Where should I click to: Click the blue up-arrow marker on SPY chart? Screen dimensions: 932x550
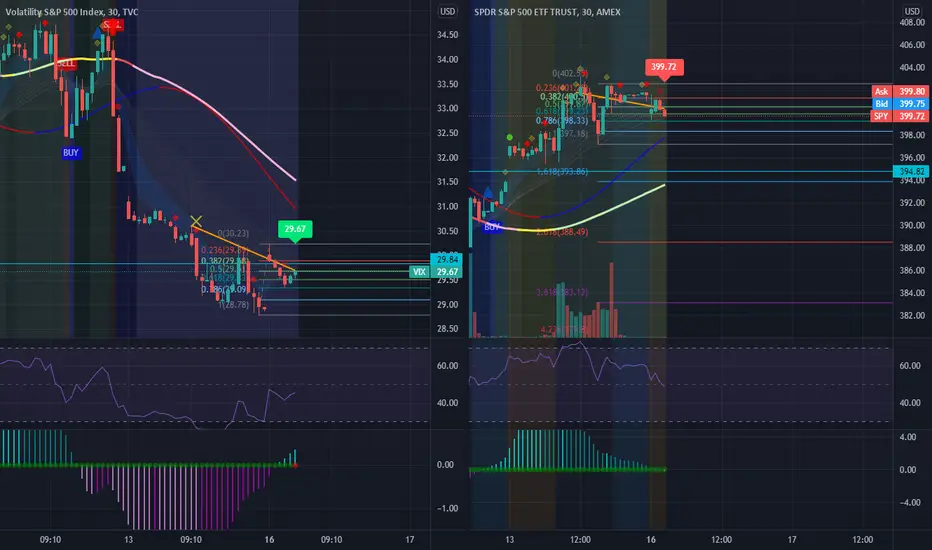click(488, 192)
